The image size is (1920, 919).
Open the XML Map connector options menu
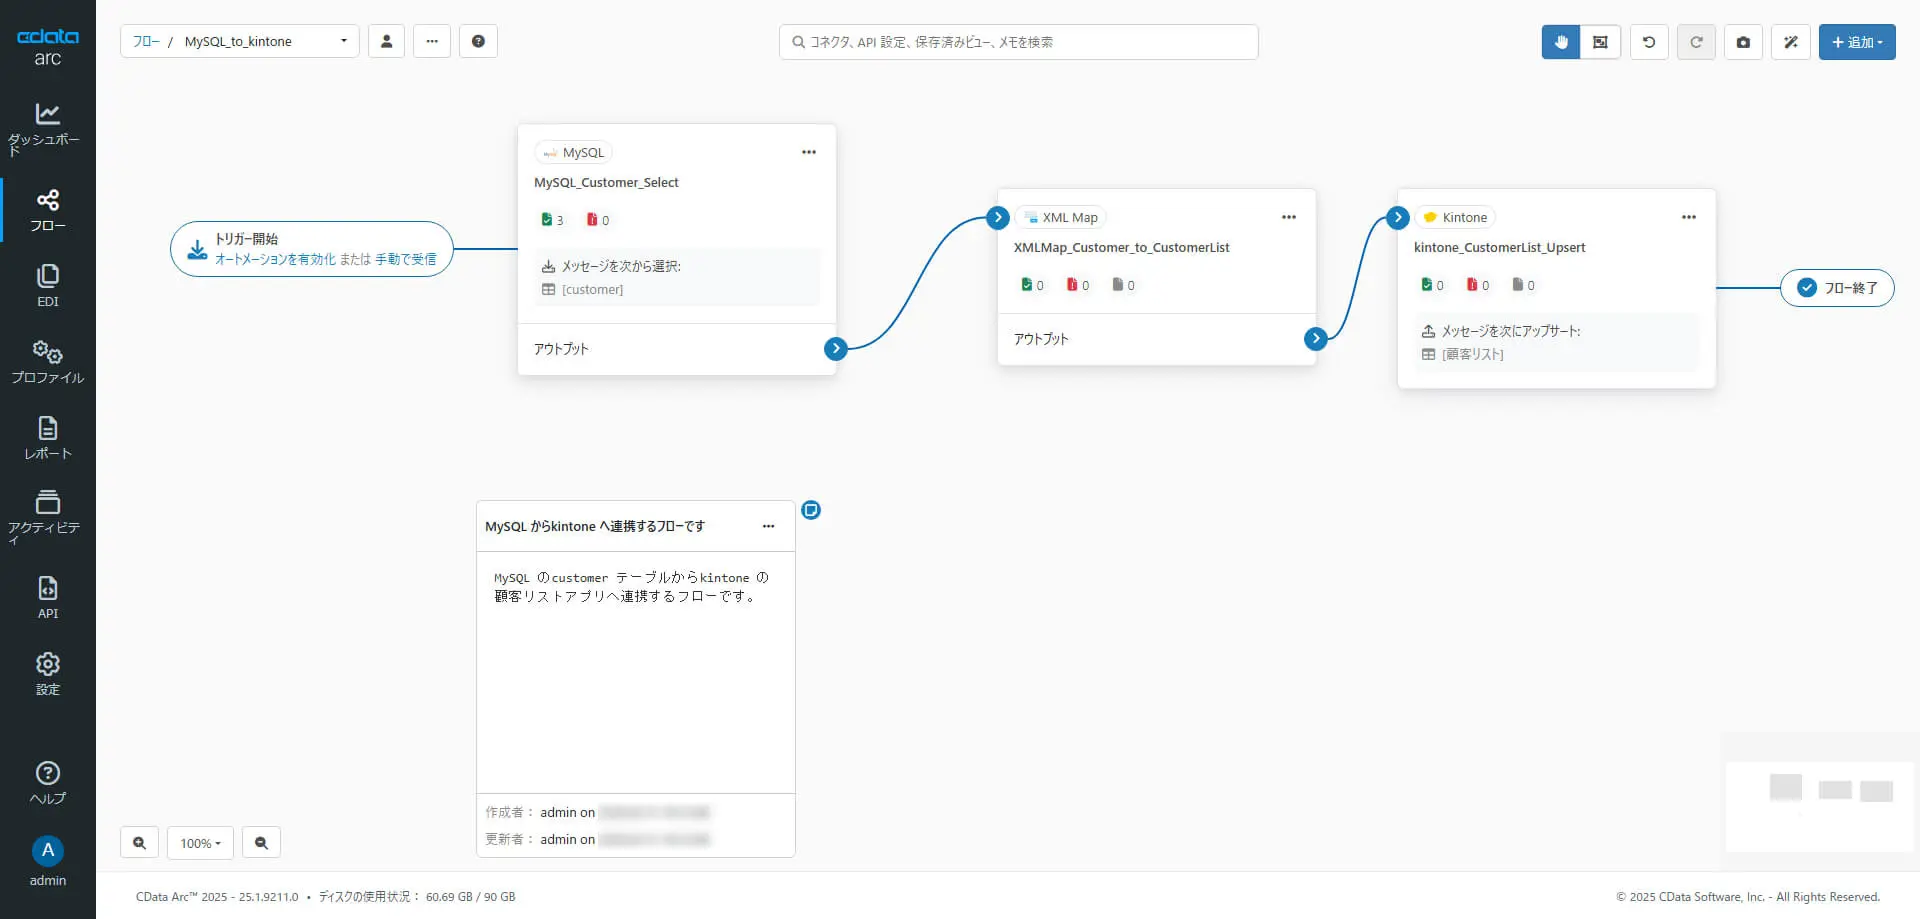(1289, 217)
